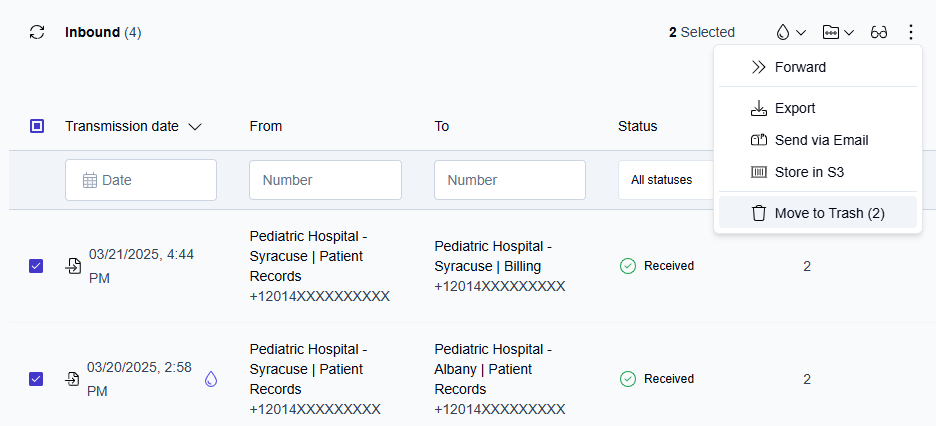Image resolution: width=936 pixels, height=426 pixels.
Task: Click the three-dot more options icon
Action: (910, 32)
